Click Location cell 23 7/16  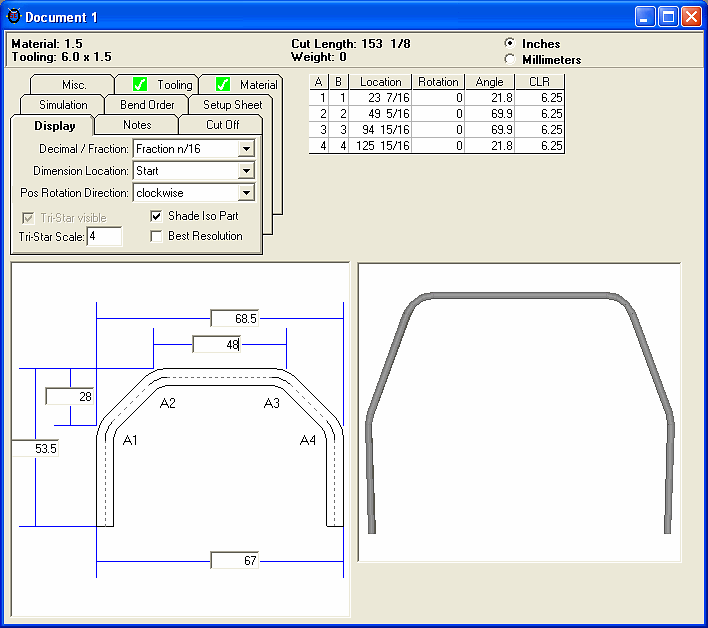[380, 98]
